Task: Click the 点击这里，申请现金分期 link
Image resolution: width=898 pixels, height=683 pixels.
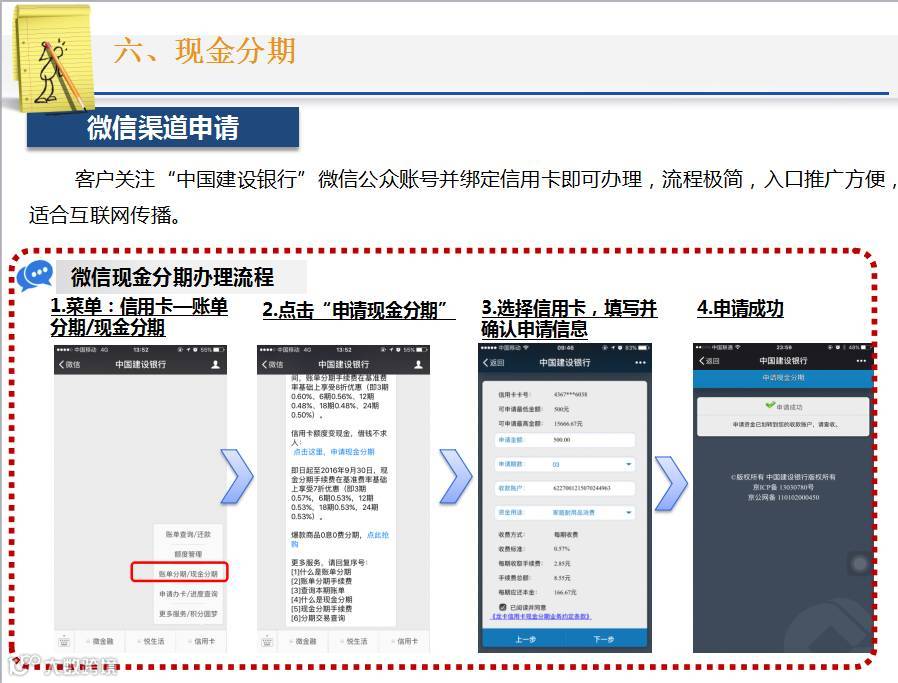Action: pos(334,452)
